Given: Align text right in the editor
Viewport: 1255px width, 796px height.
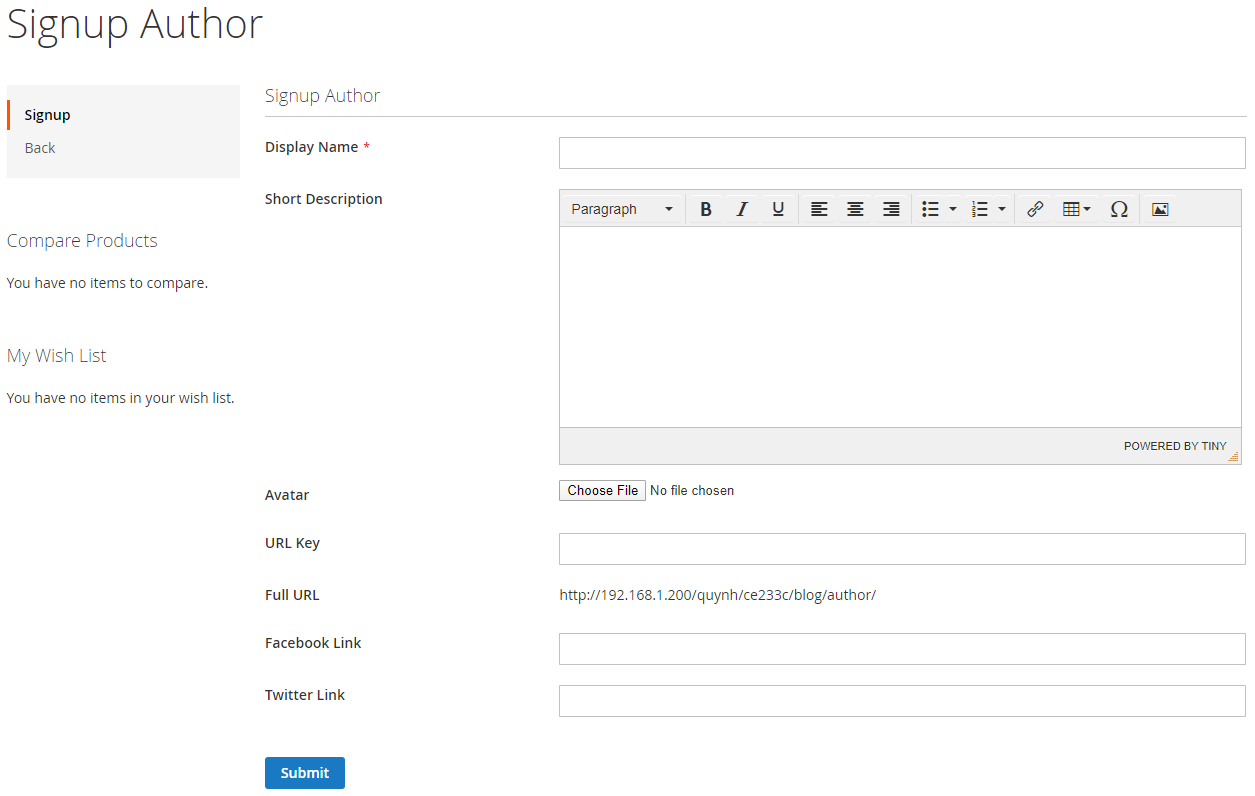Looking at the screenshot, I should coord(891,209).
